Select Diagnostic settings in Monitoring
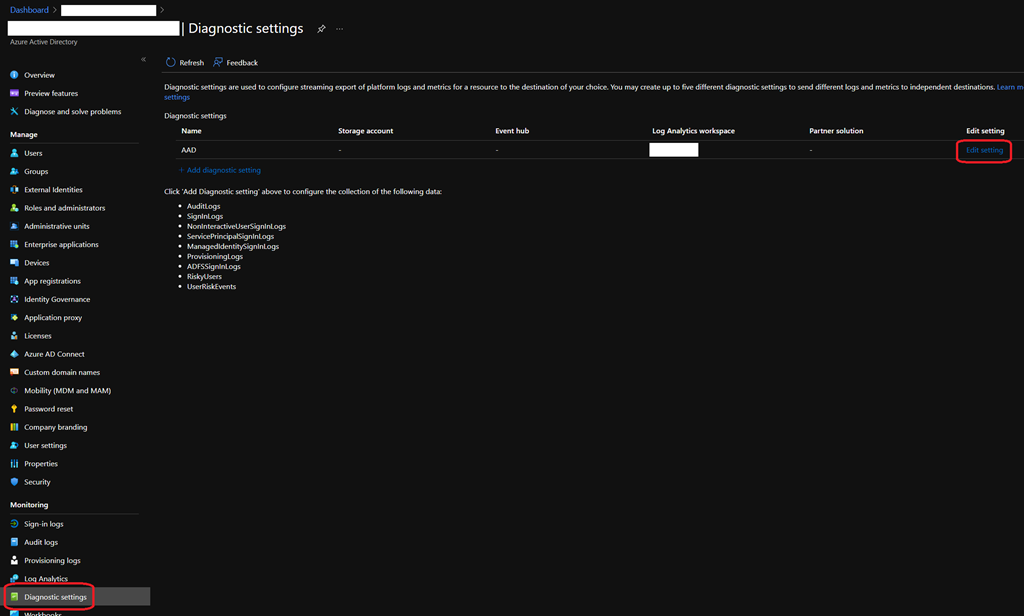 pos(55,597)
